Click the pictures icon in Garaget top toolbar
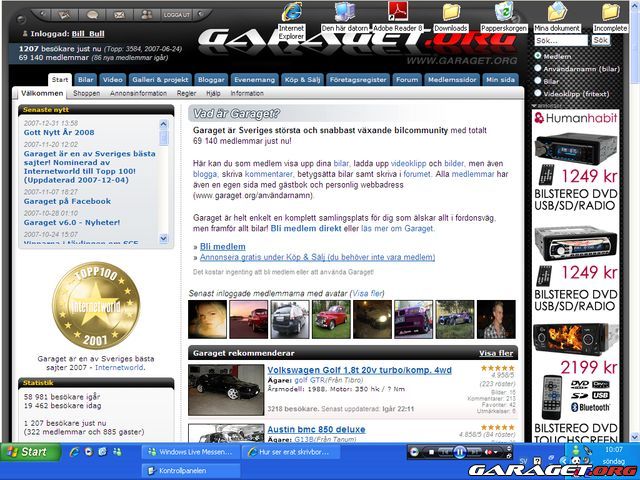 point(64,15)
